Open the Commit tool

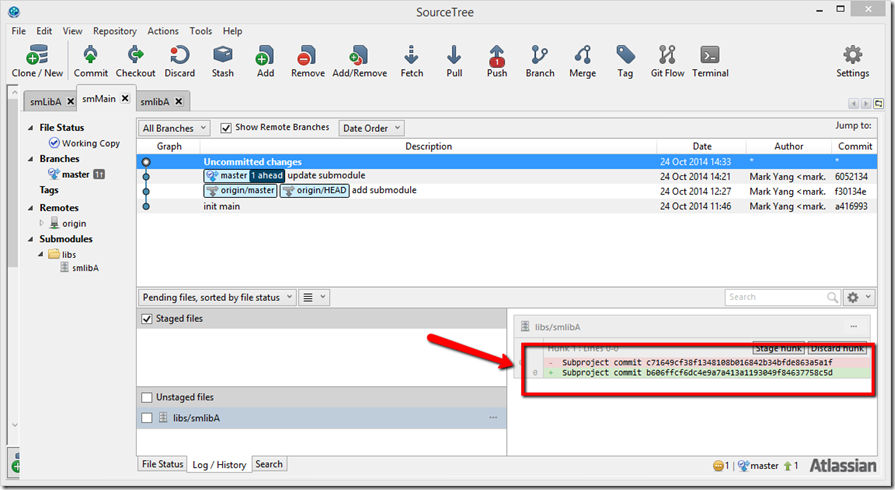pos(91,61)
